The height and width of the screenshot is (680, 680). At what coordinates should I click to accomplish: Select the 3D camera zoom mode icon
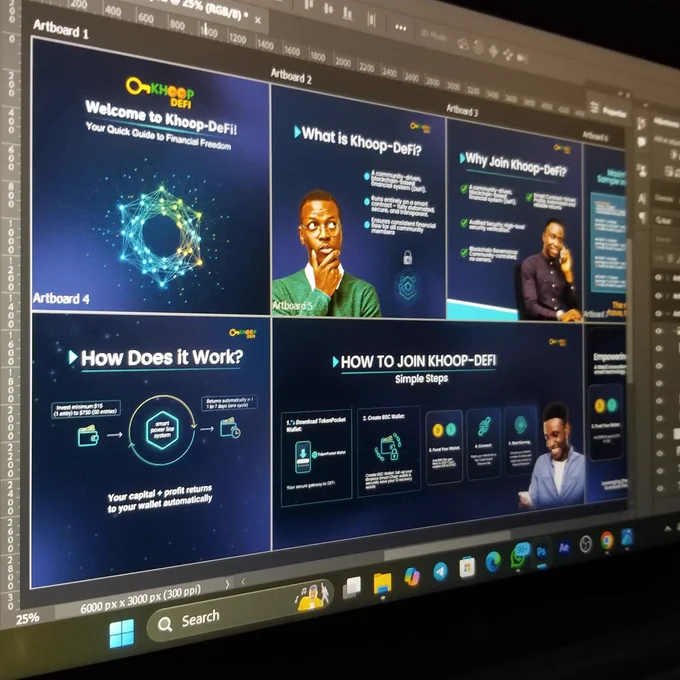[522, 57]
